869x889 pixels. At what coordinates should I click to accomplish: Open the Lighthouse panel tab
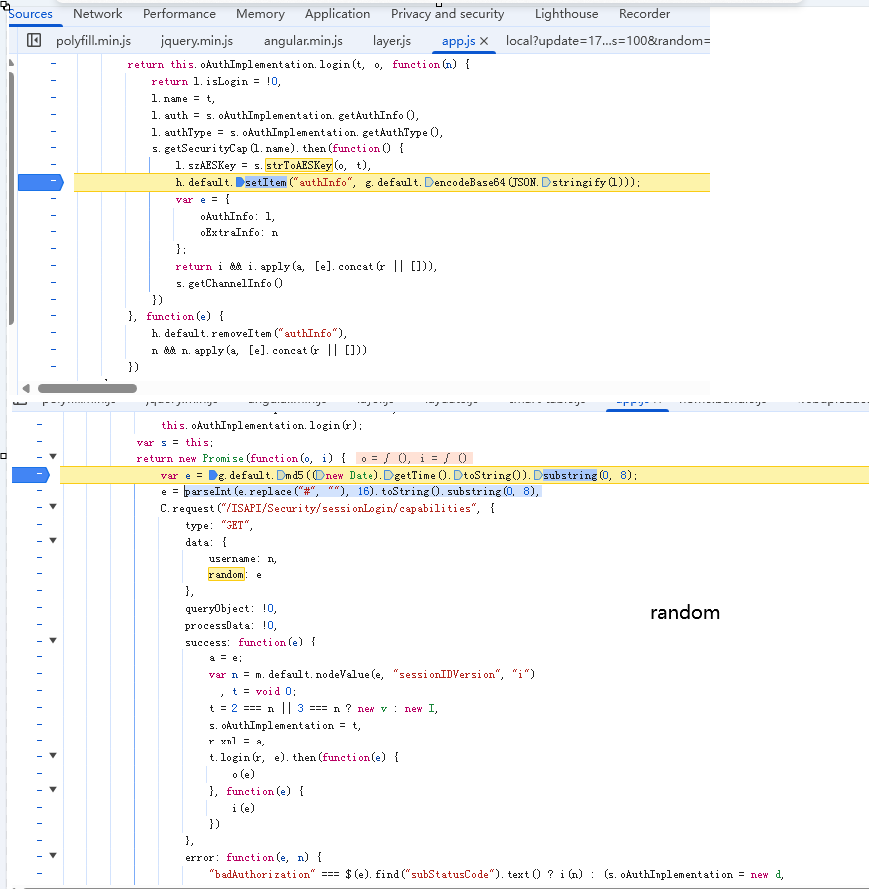pos(566,14)
